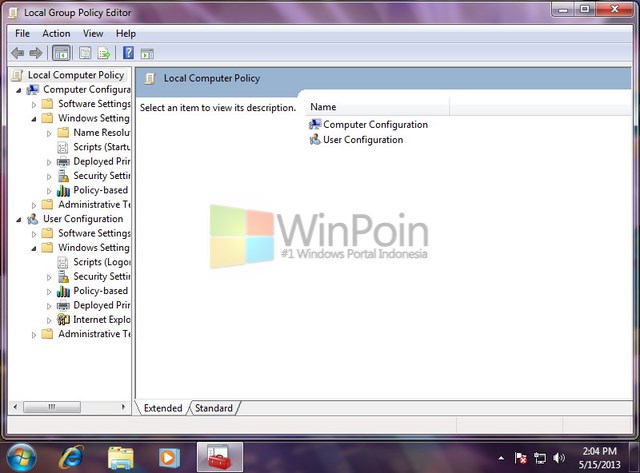
Task: Click tree pane scroll right arrow
Action: click(123, 407)
